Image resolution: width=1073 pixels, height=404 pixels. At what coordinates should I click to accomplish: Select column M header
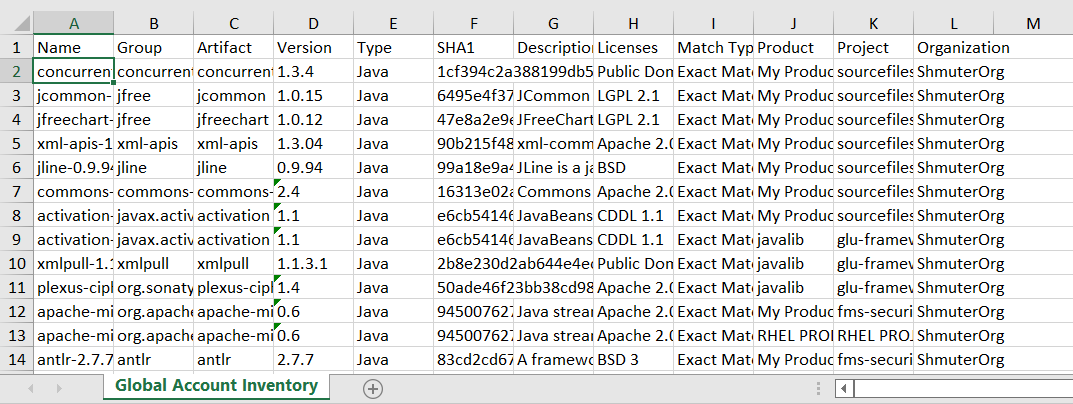[x=1032, y=23]
